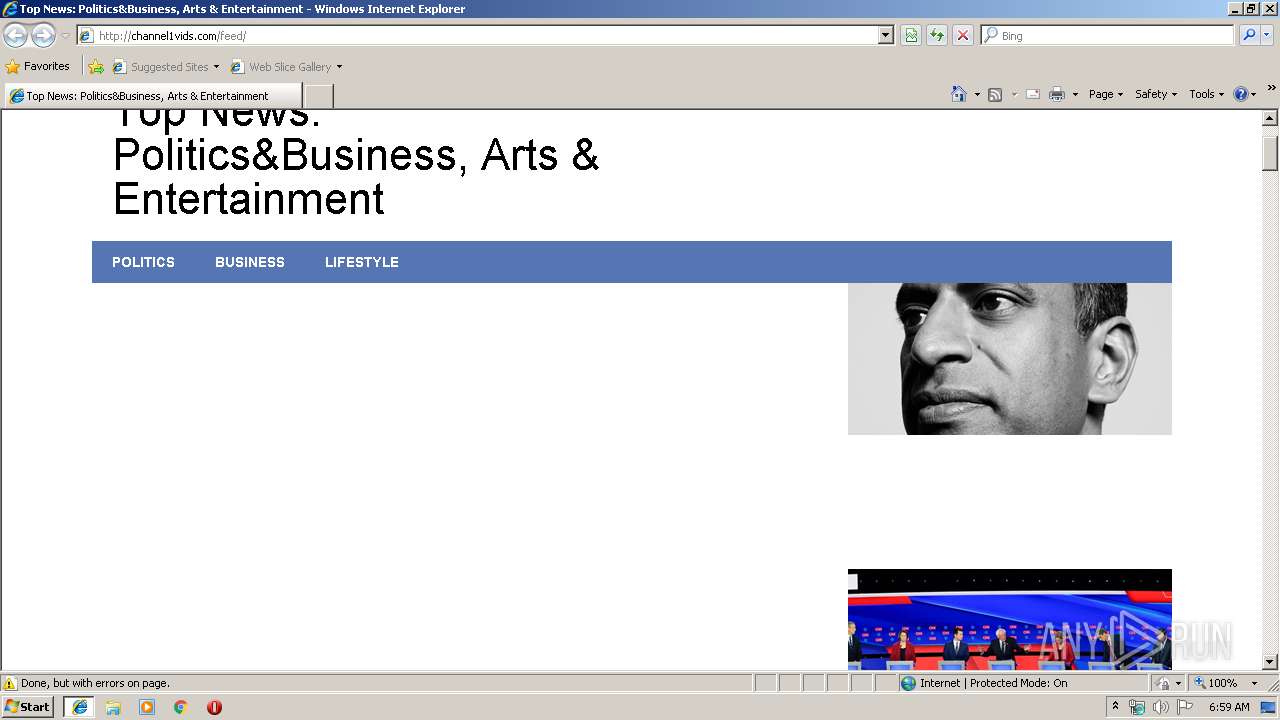Click the blue Help question mark icon

(x=1241, y=94)
